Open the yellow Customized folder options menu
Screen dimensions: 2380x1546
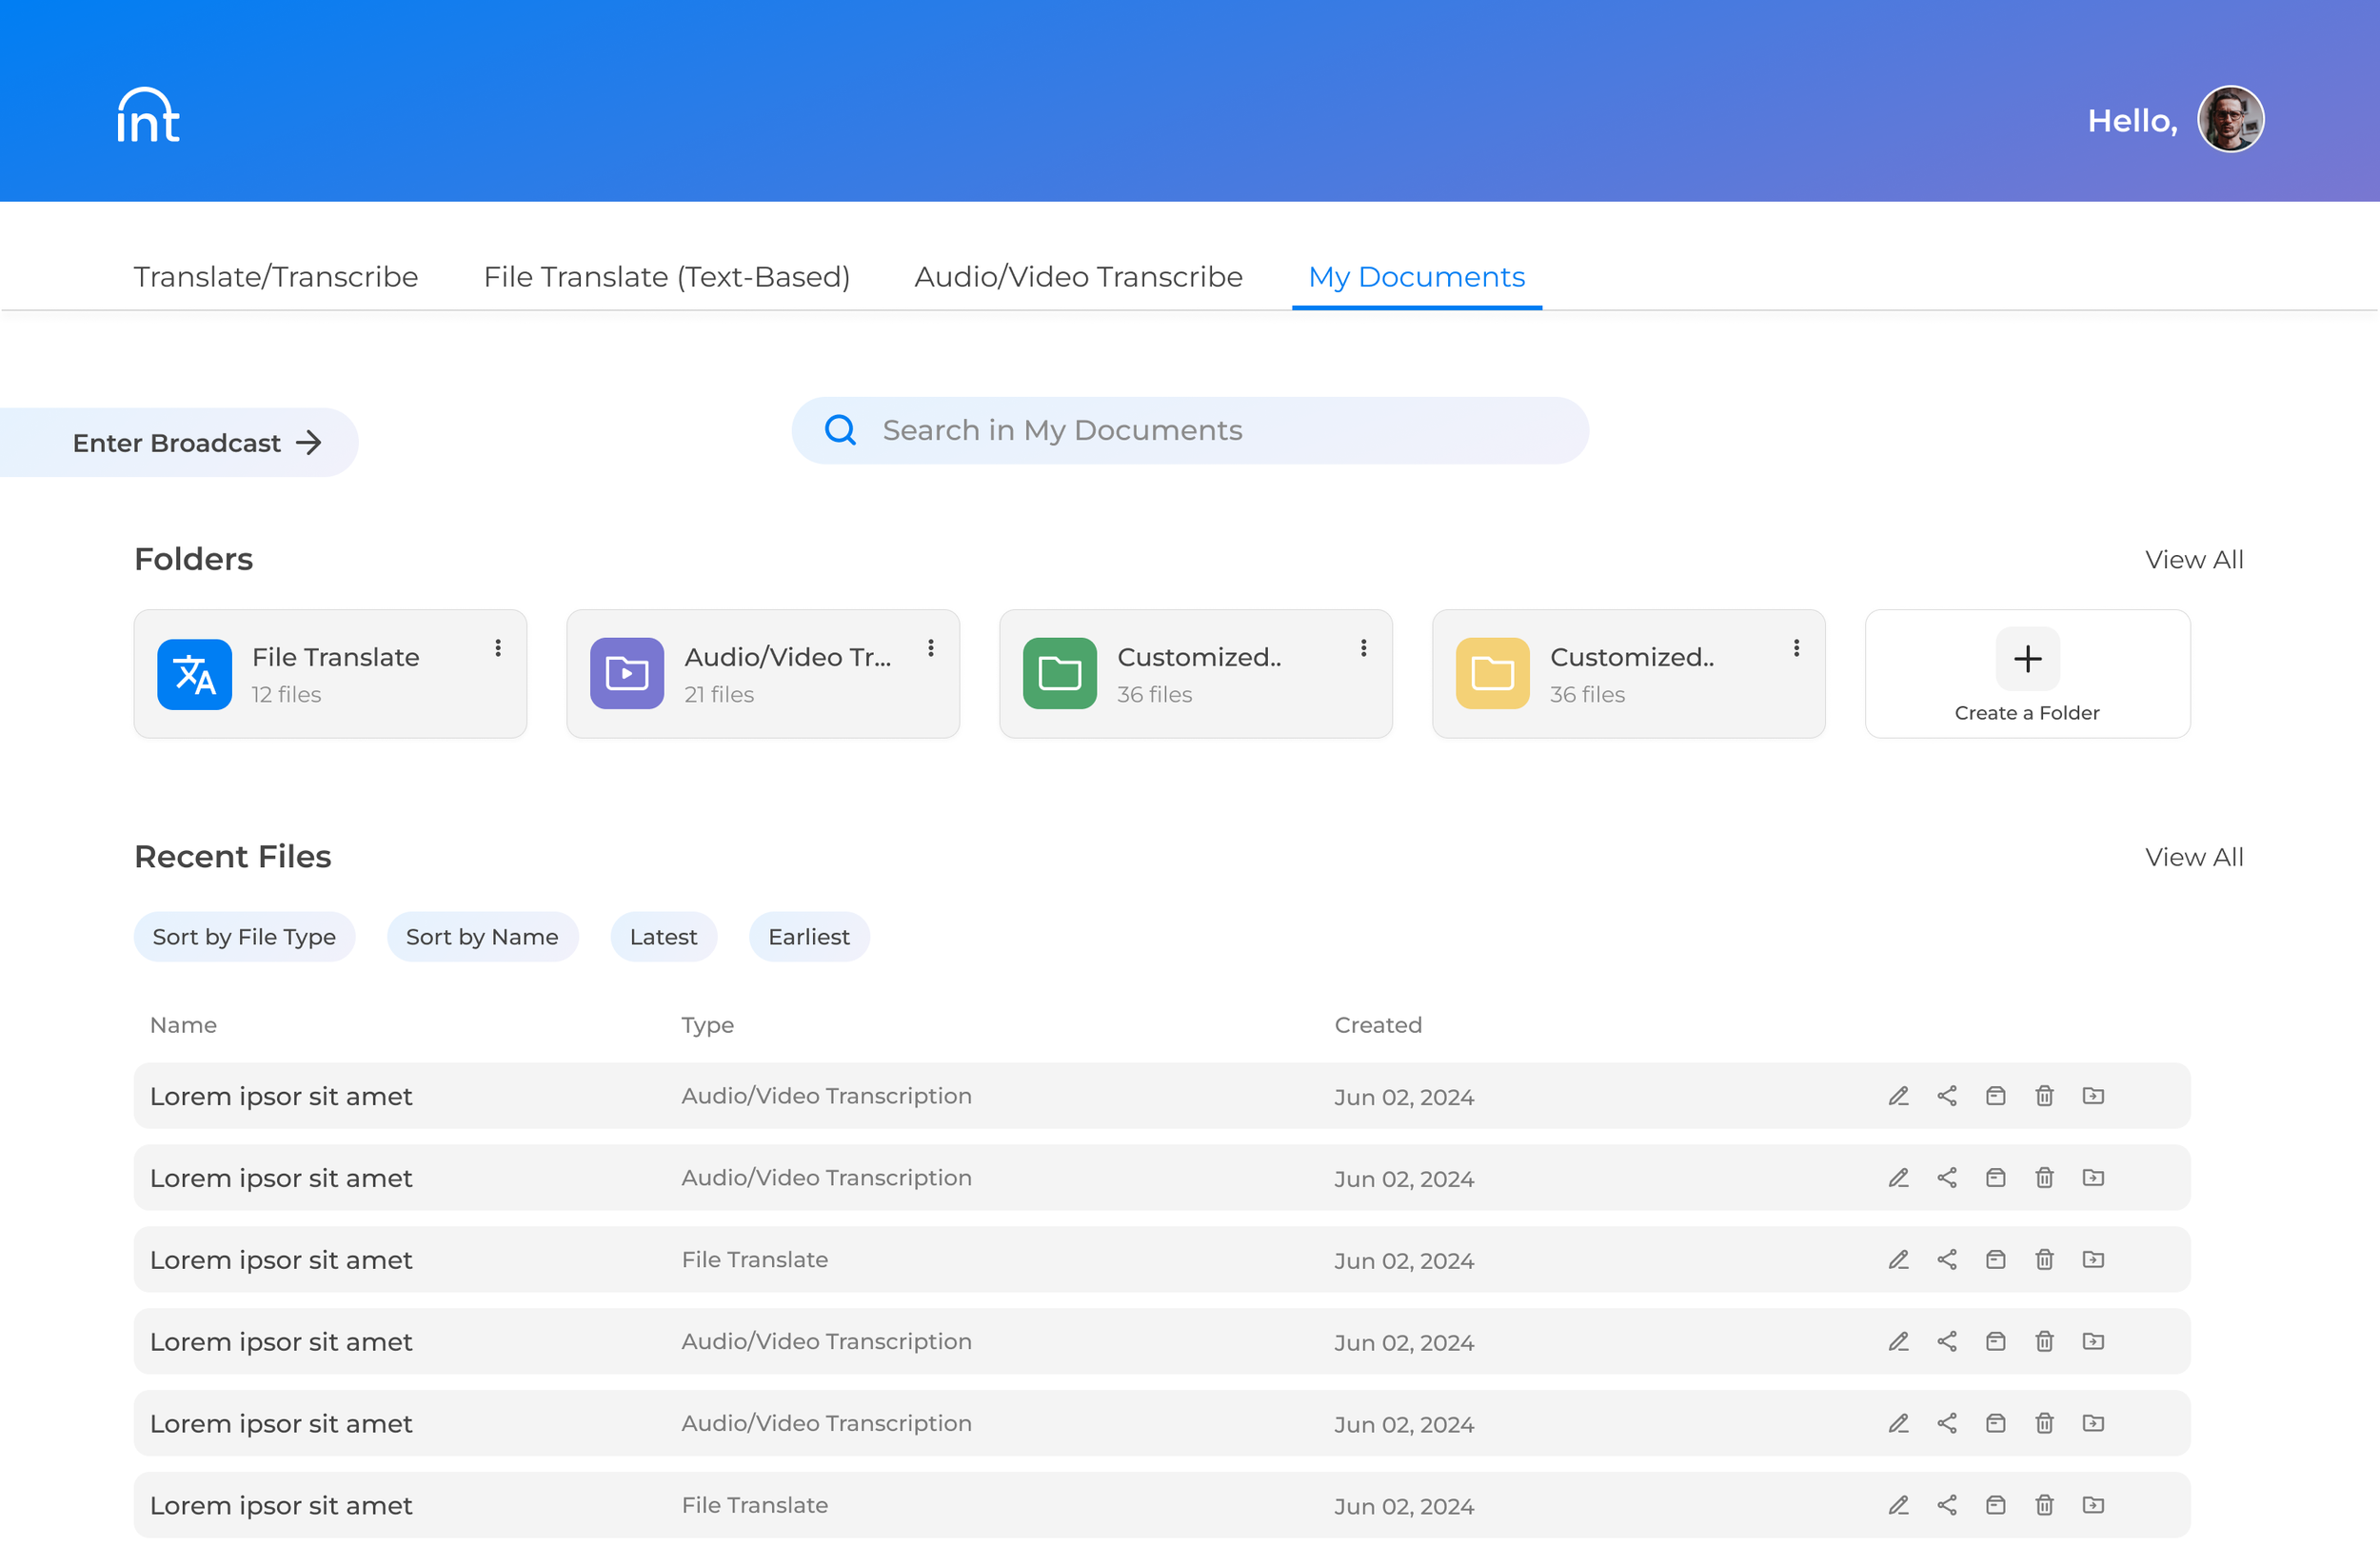click(1796, 648)
